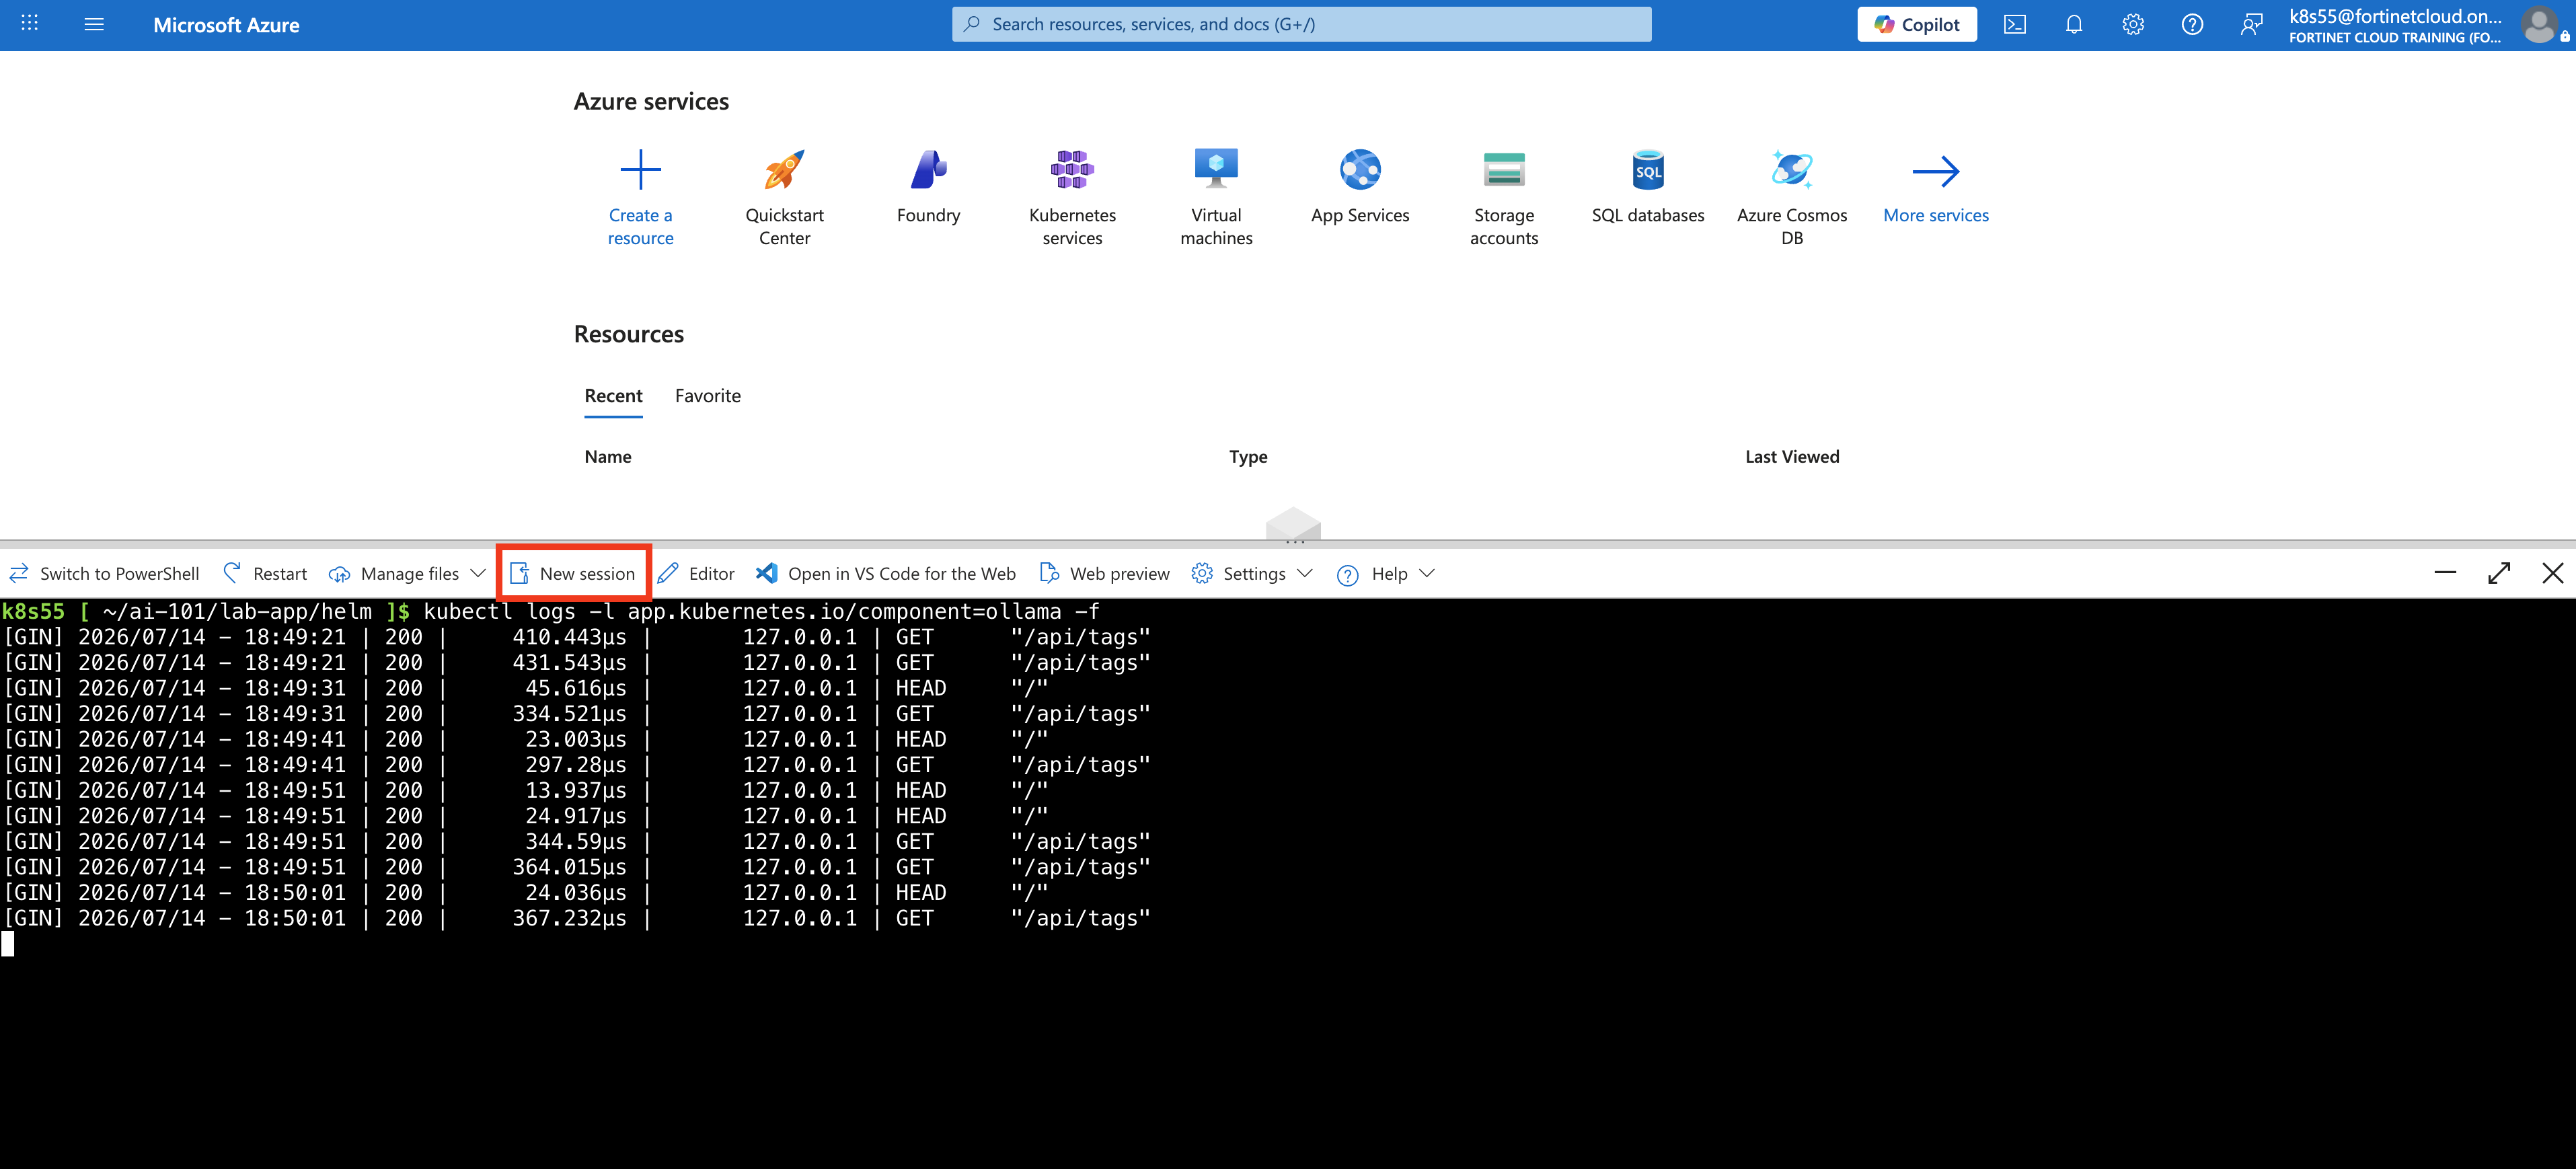Screen dimensions: 2576x1169
Task: Expand the Manage files dropdown
Action: click(x=478, y=574)
